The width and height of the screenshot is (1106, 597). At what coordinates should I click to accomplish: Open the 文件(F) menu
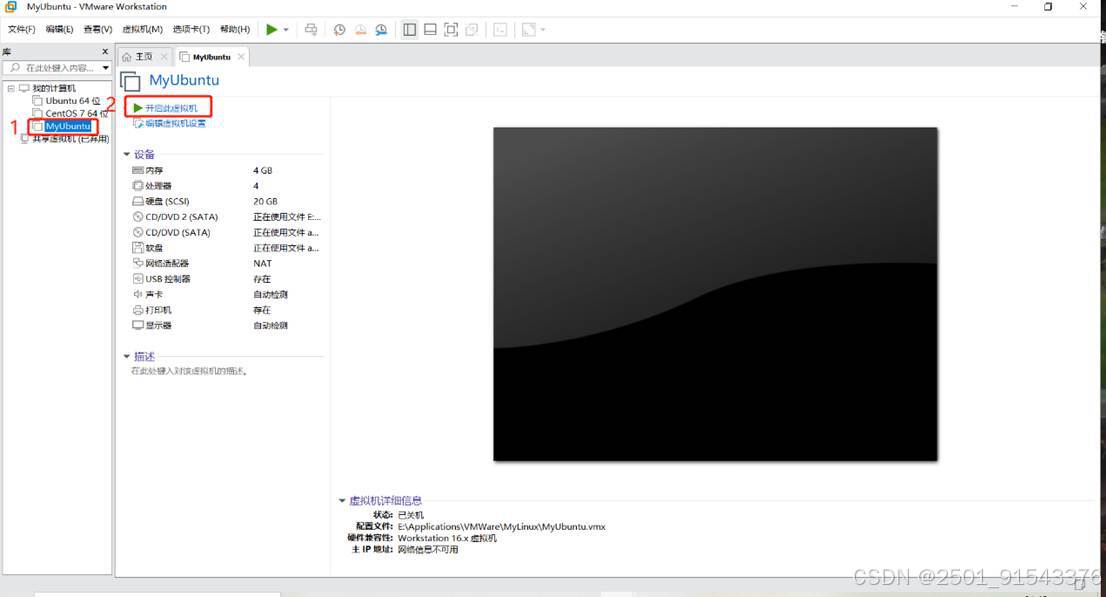[21, 30]
